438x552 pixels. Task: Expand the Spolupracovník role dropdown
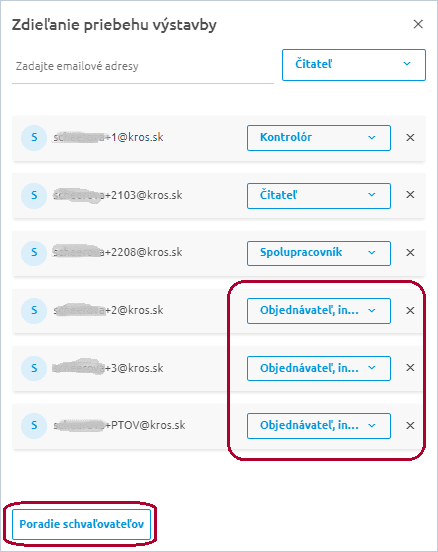pyautogui.click(x=319, y=253)
